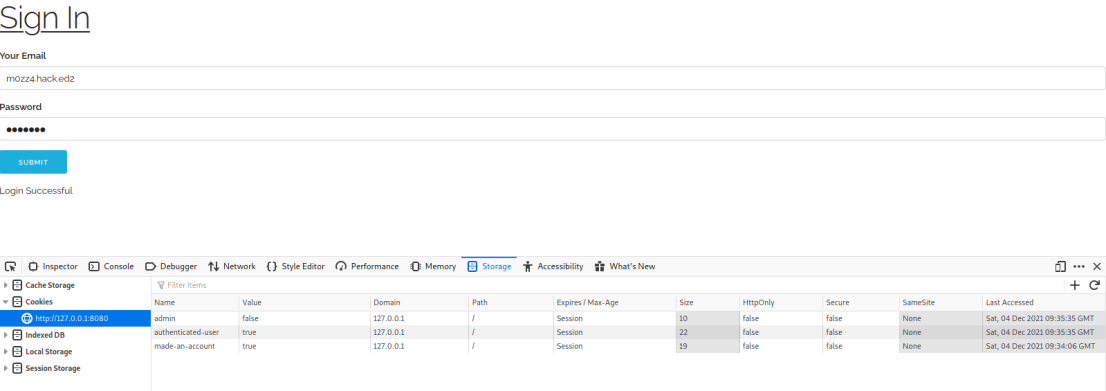The width and height of the screenshot is (1106, 391).
Task: Expand the Indexed DB tree node
Action: 6,335
